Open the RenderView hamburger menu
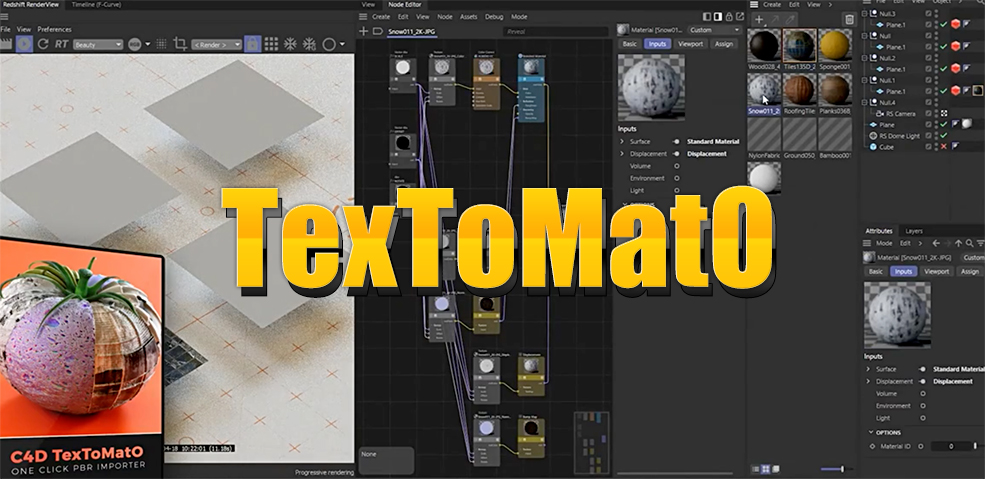 tap(4, 16)
